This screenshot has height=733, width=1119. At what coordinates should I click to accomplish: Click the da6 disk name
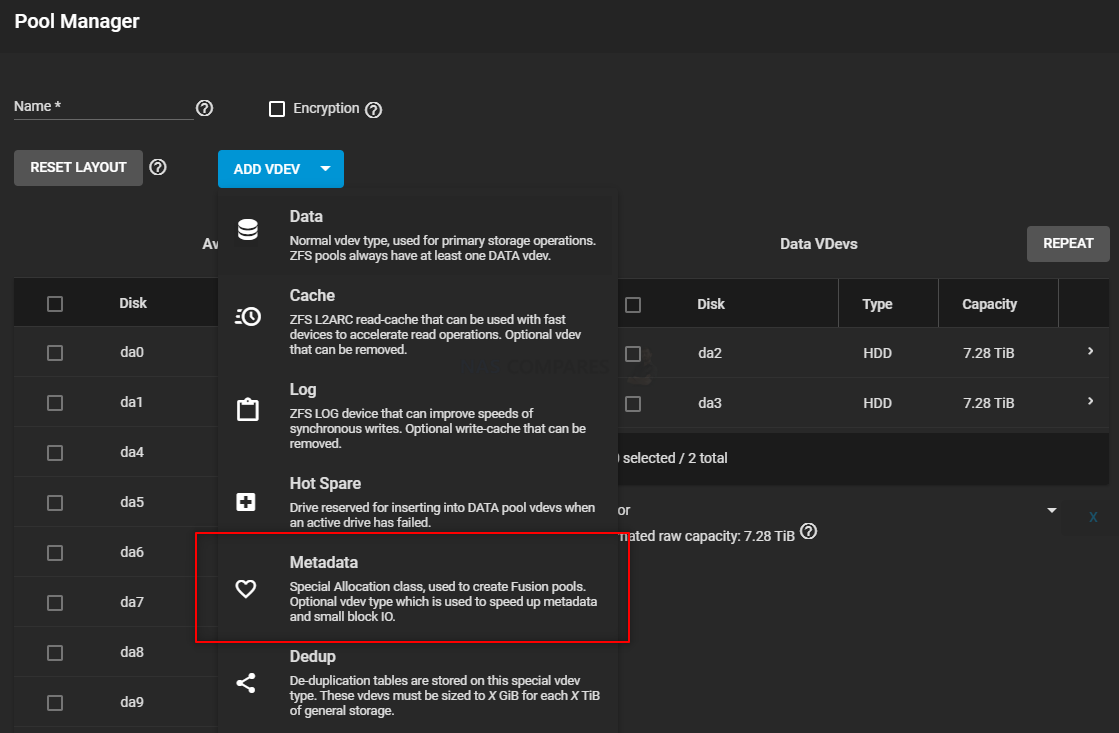[x=132, y=552]
